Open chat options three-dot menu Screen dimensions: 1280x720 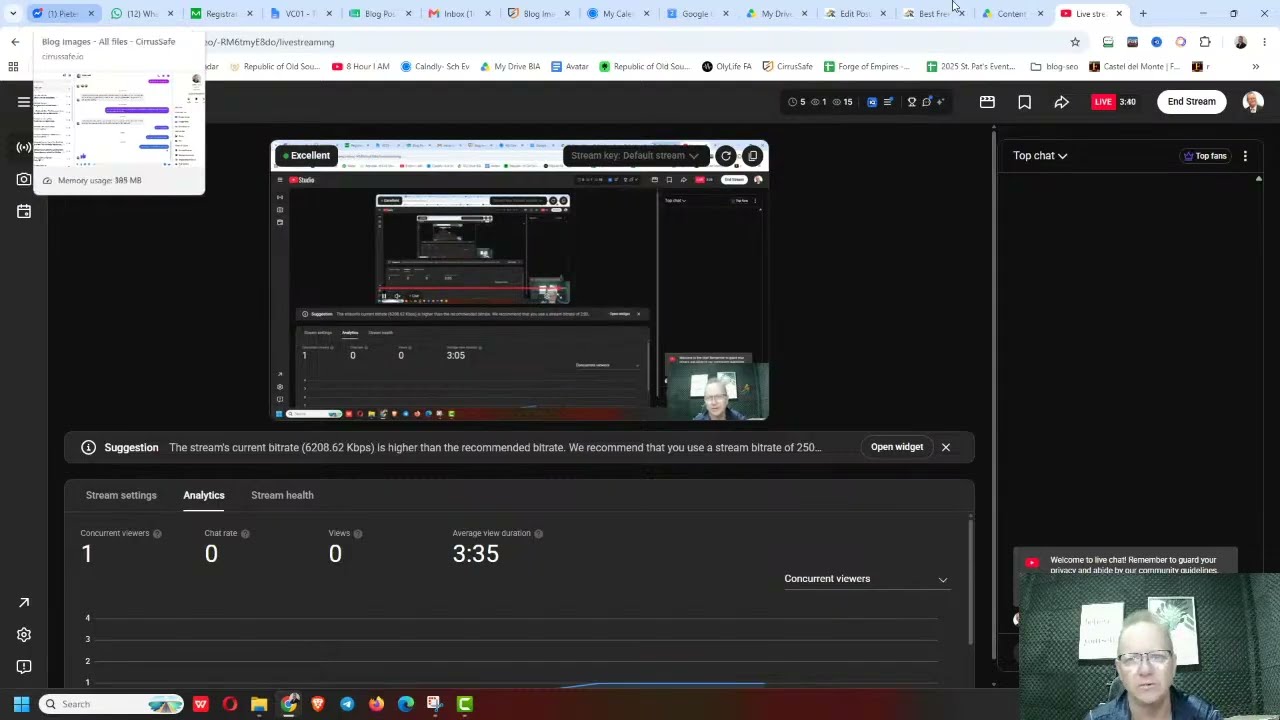[x=1245, y=156]
